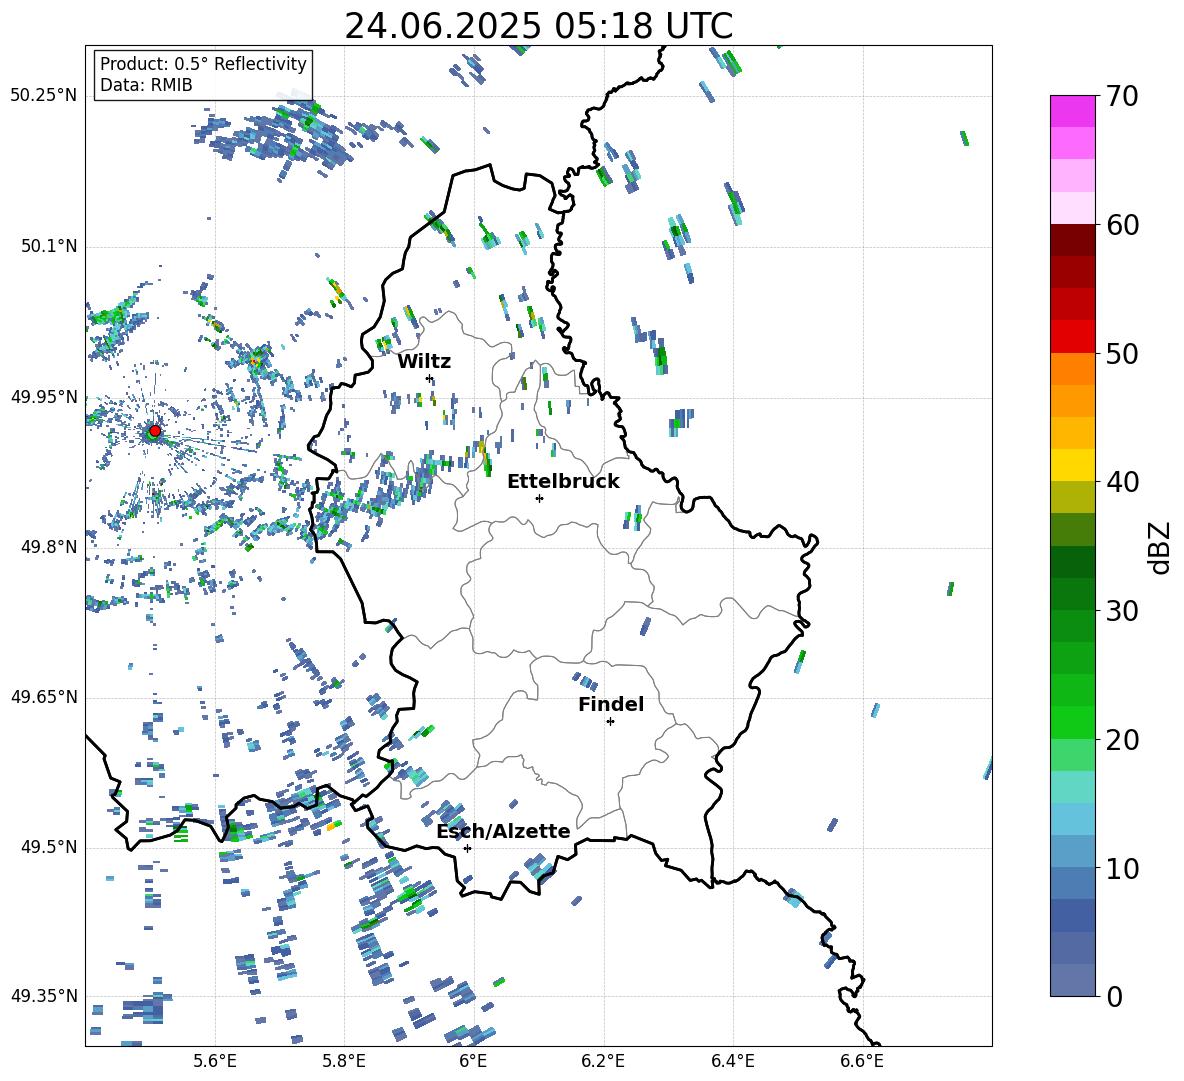Click the Wiltz city label

424,362
